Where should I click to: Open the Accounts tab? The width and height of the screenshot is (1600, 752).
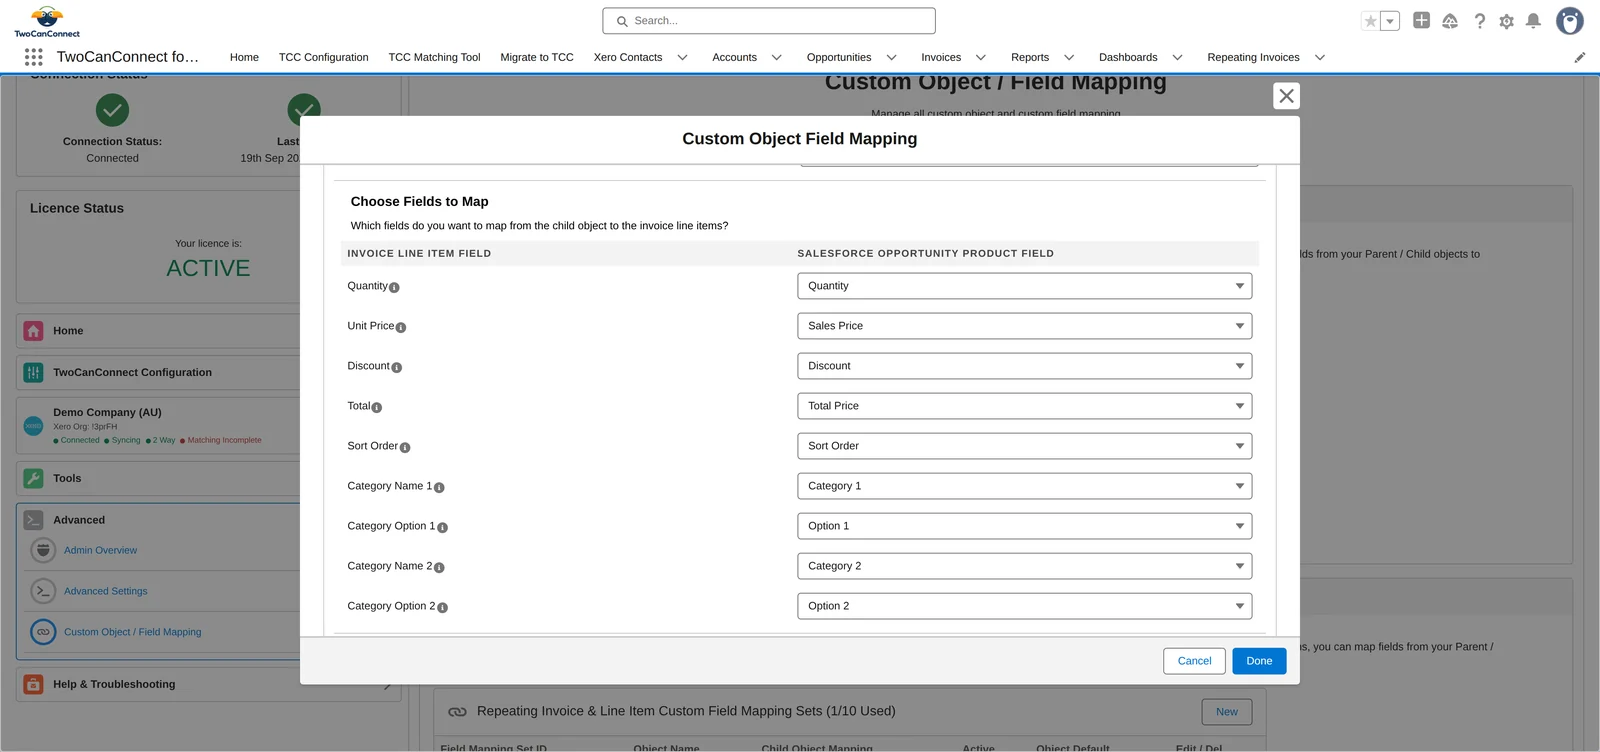[734, 58]
